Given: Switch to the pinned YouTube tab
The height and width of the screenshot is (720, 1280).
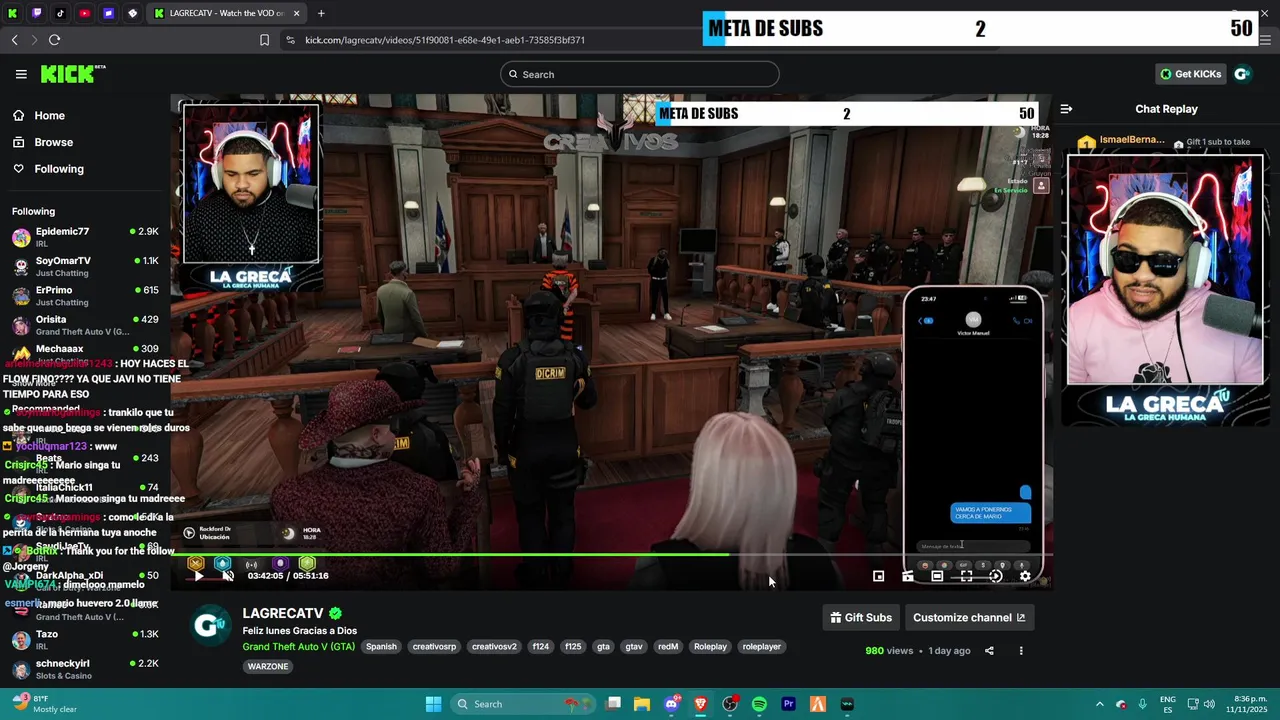Looking at the screenshot, I should 84,13.
